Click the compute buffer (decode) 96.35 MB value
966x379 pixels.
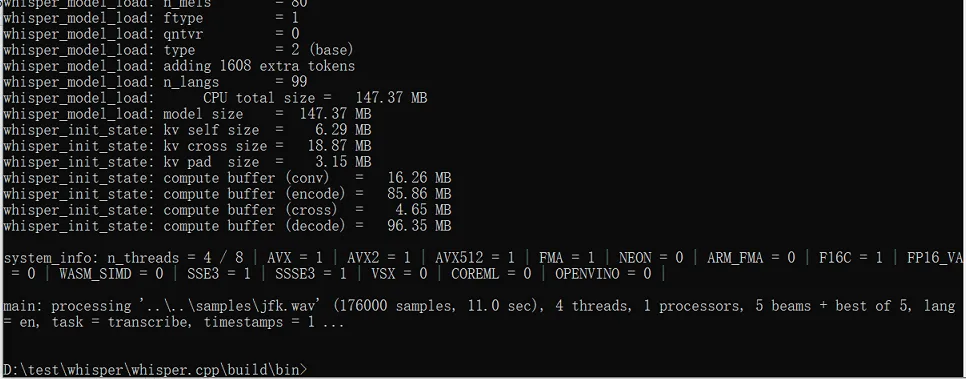coord(420,226)
